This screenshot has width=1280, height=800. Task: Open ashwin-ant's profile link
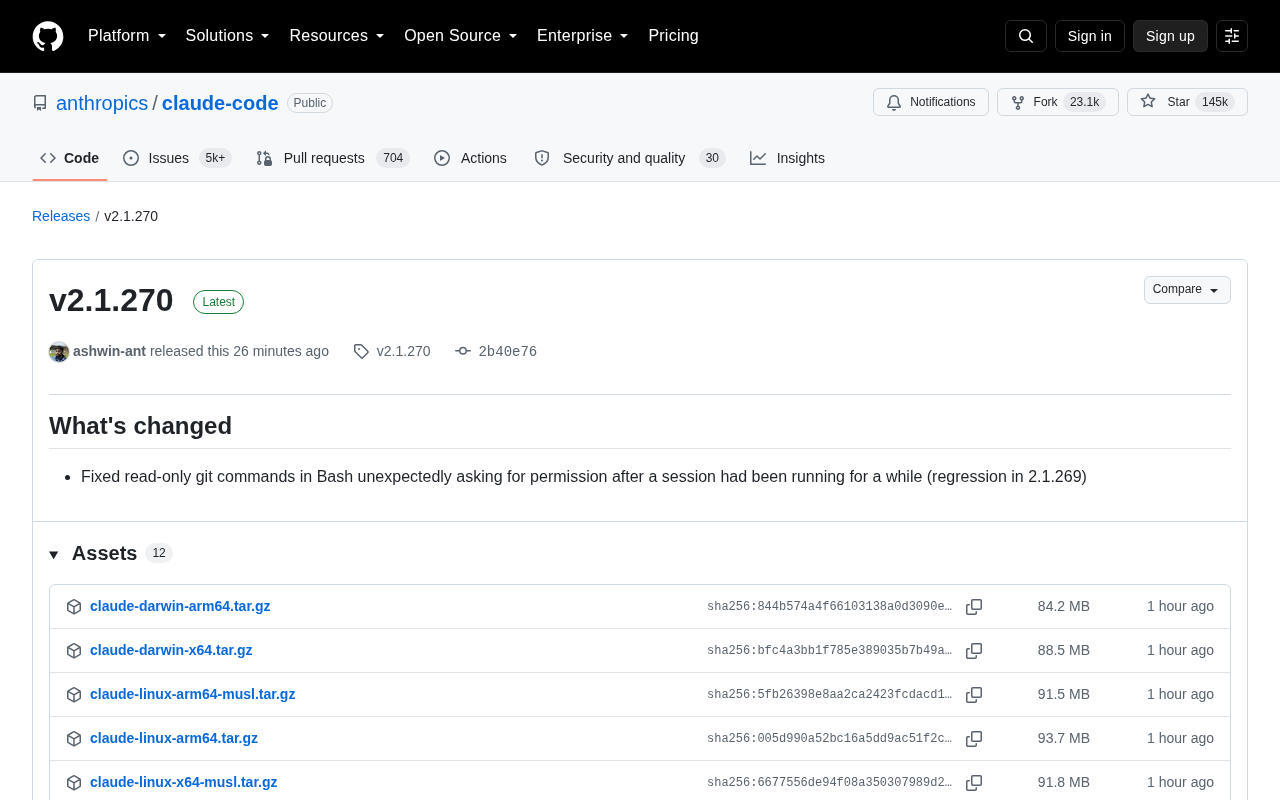[x=109, y=351]
